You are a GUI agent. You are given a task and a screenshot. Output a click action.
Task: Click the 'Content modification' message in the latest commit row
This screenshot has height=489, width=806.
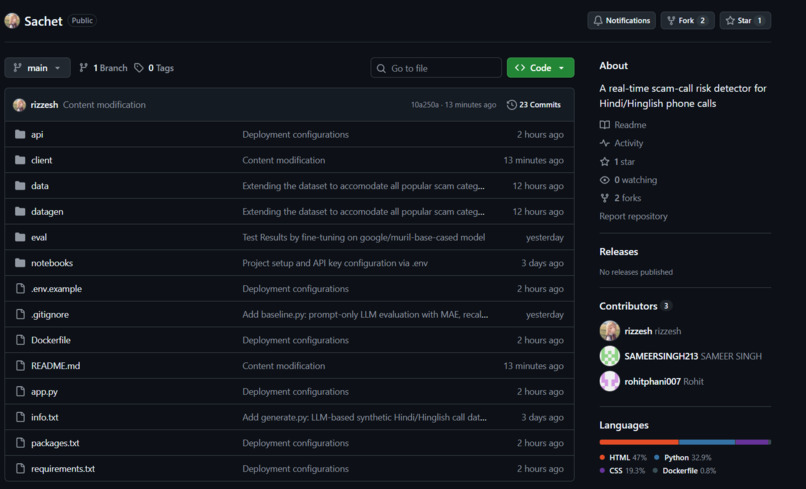click(104, 105)
